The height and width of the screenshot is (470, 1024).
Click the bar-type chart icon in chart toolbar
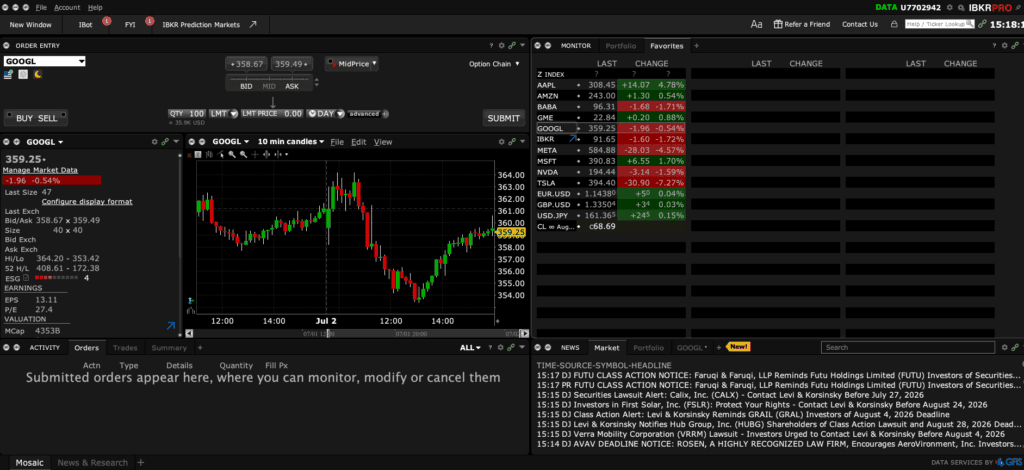pyautogui.click(x=209, y=155)
